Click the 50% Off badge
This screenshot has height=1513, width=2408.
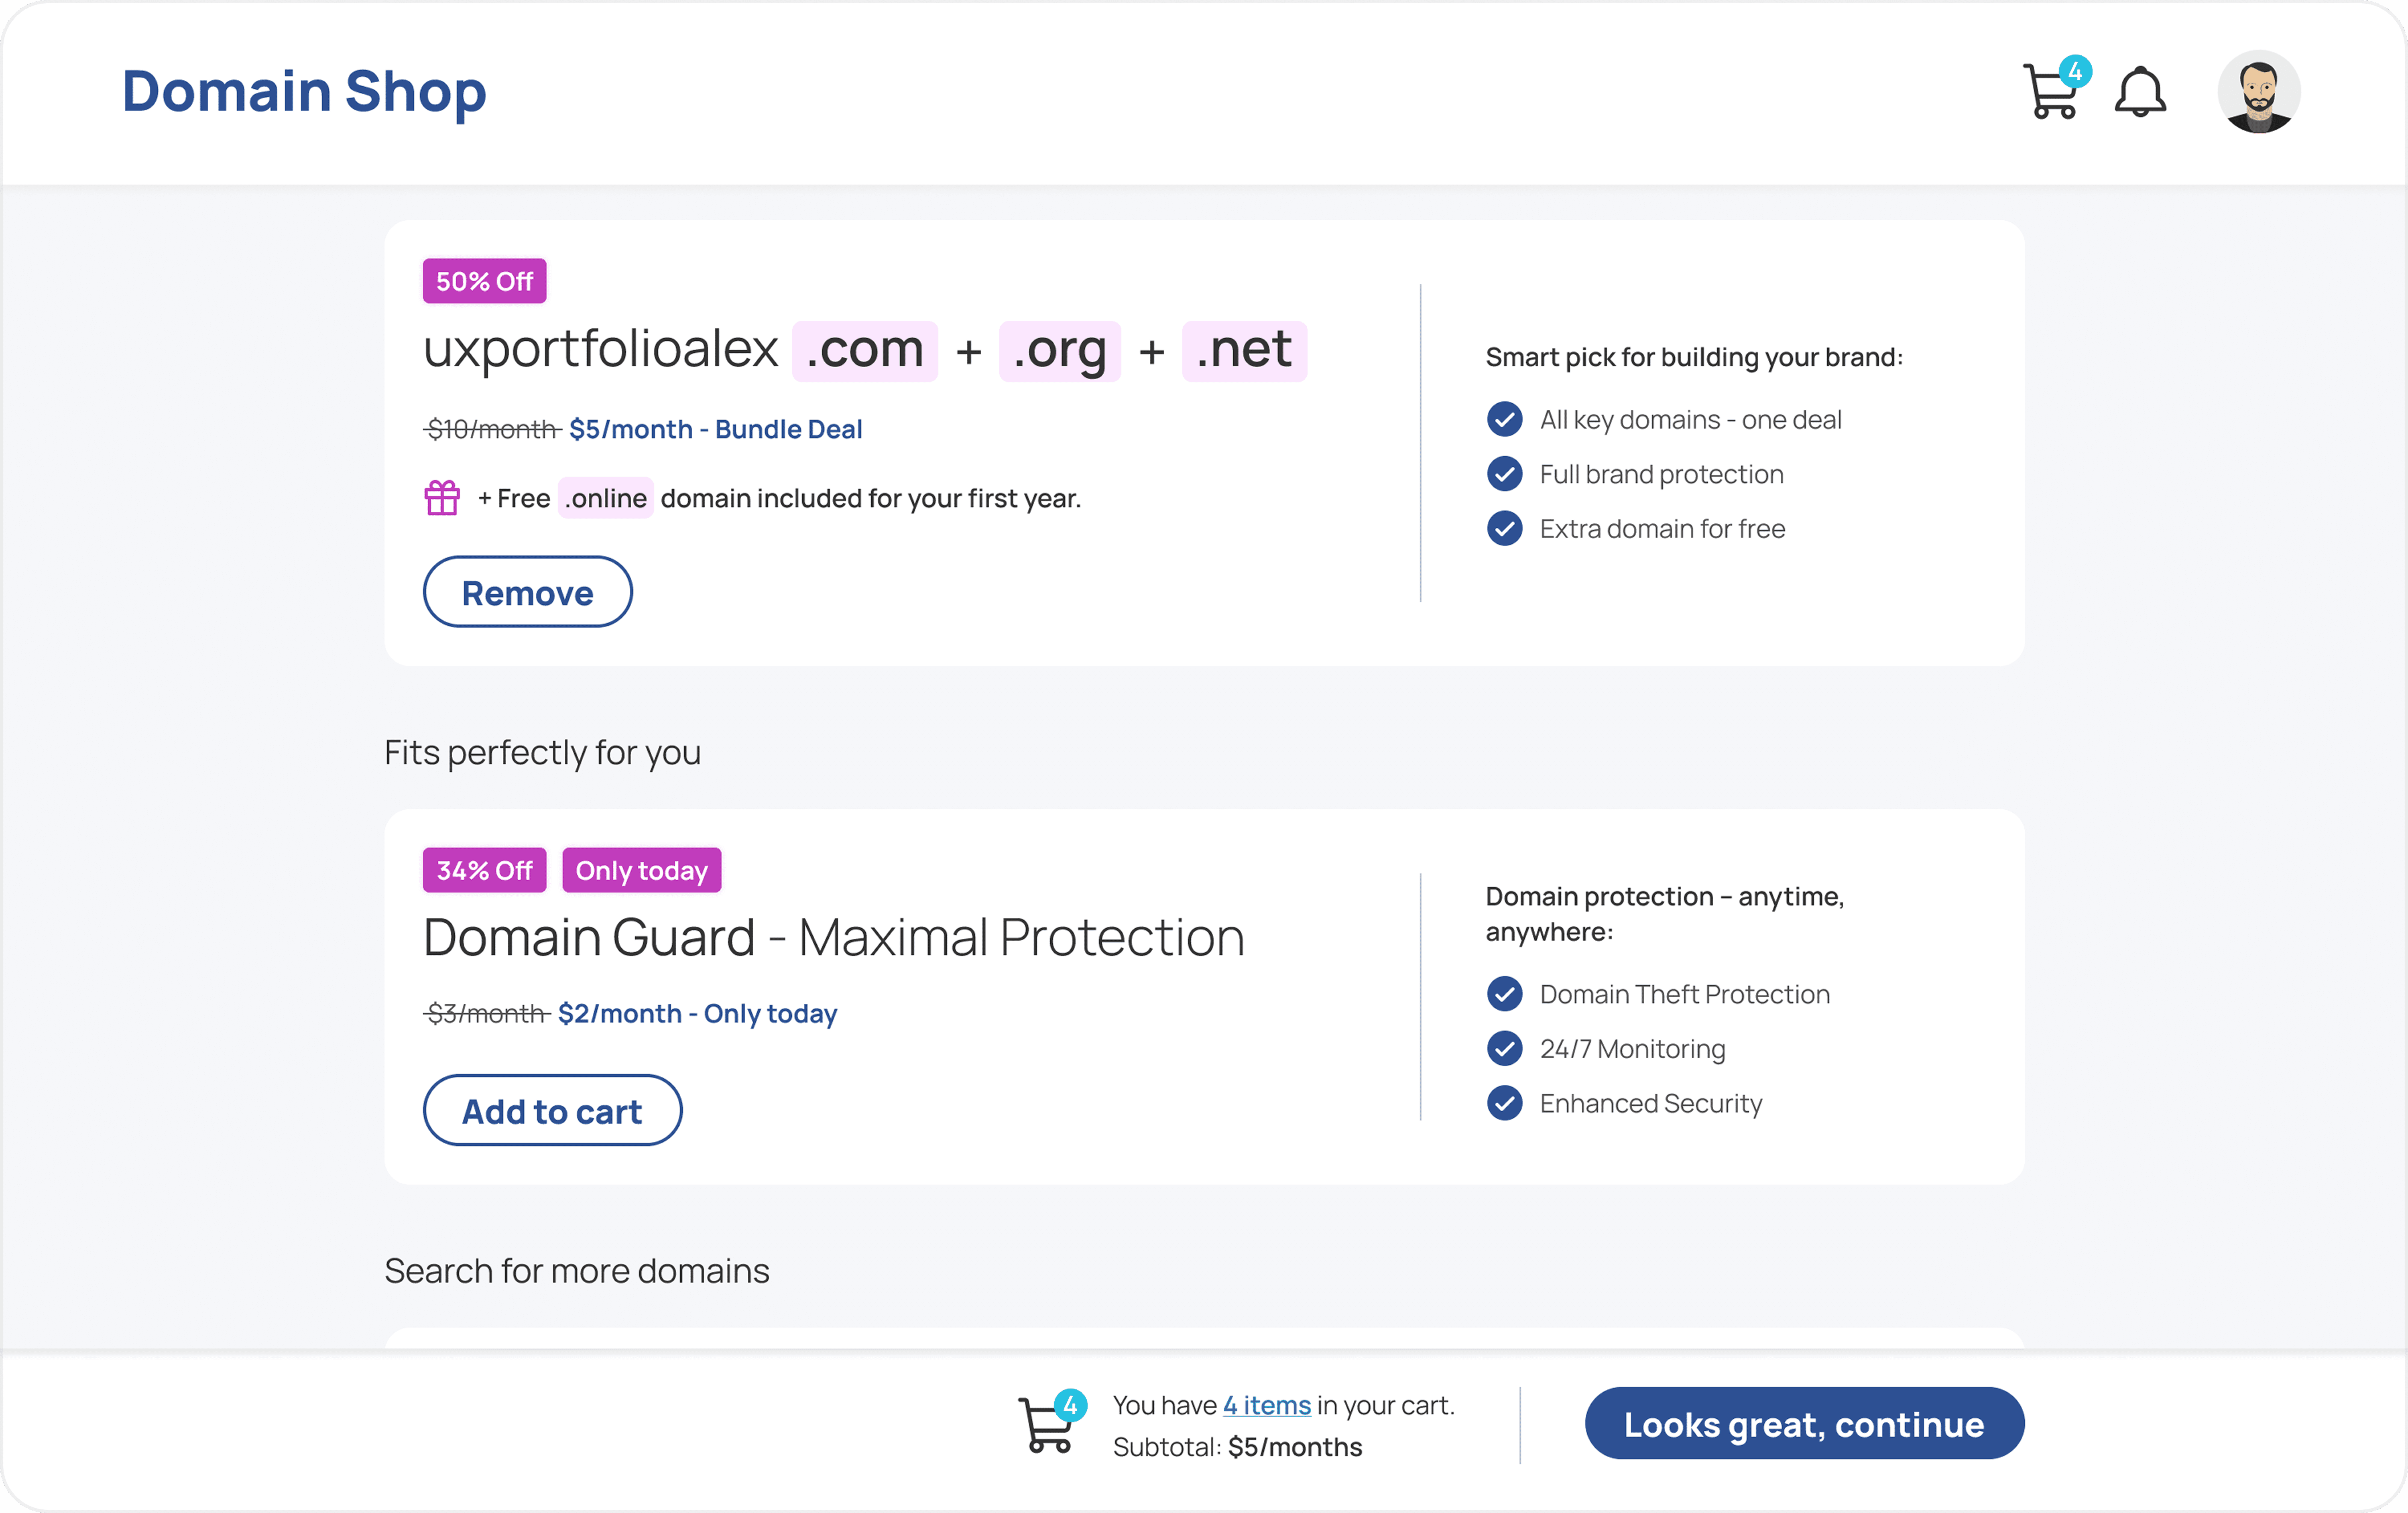pos(484,281)
